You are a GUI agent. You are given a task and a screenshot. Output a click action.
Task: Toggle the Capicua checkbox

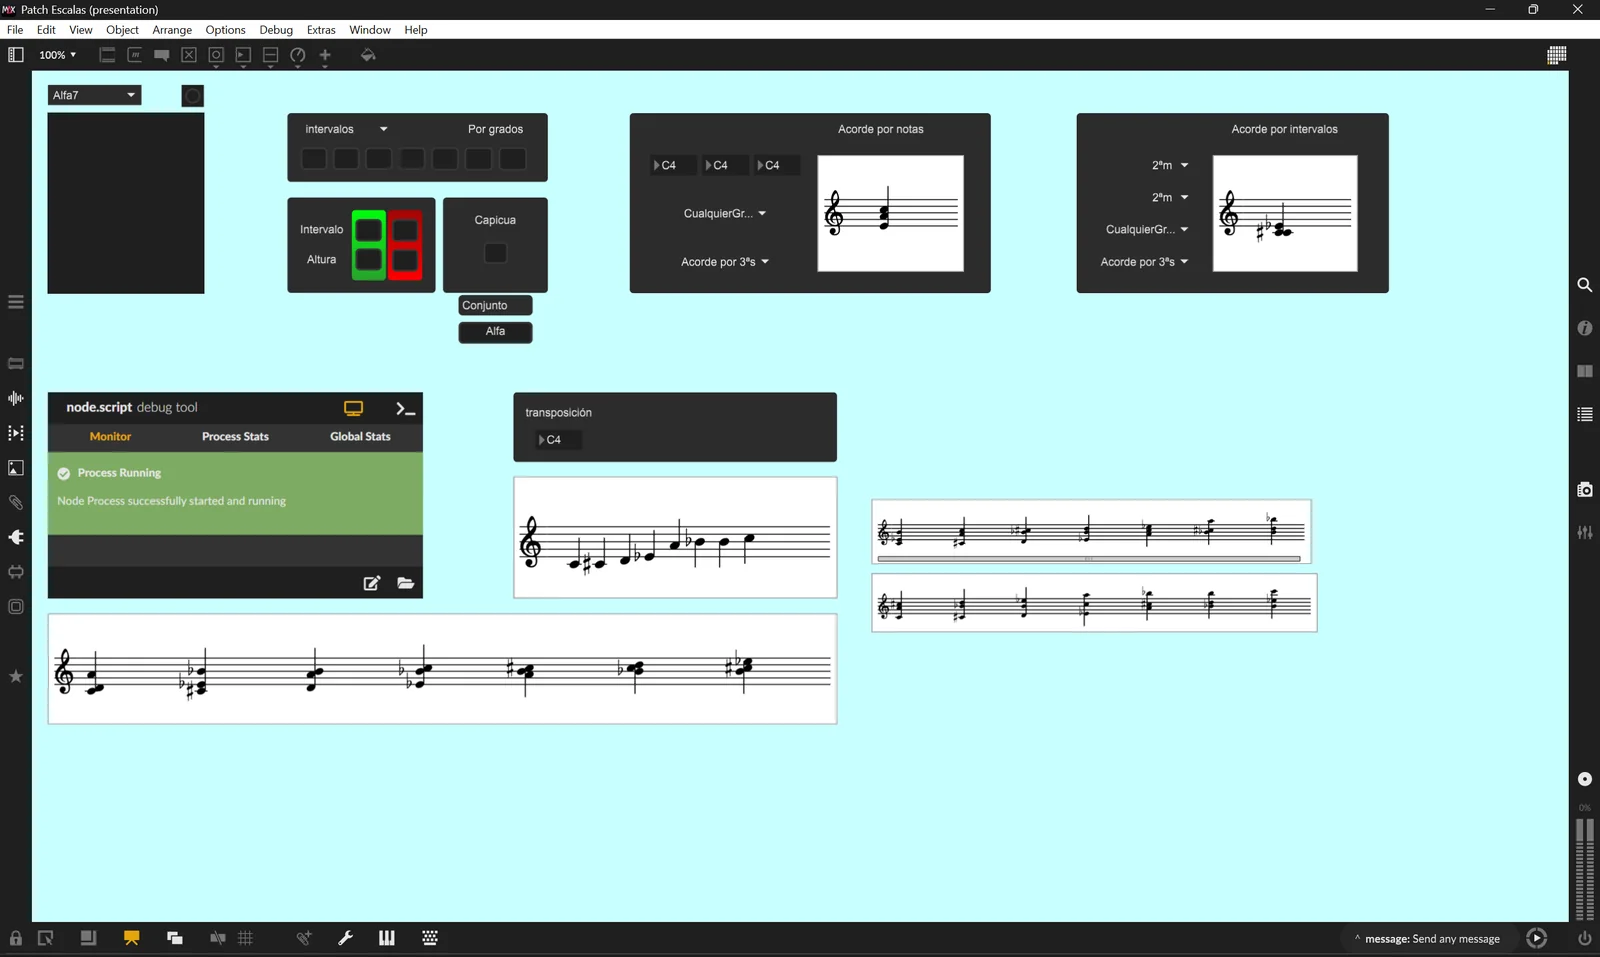click(x=495, y=253)
